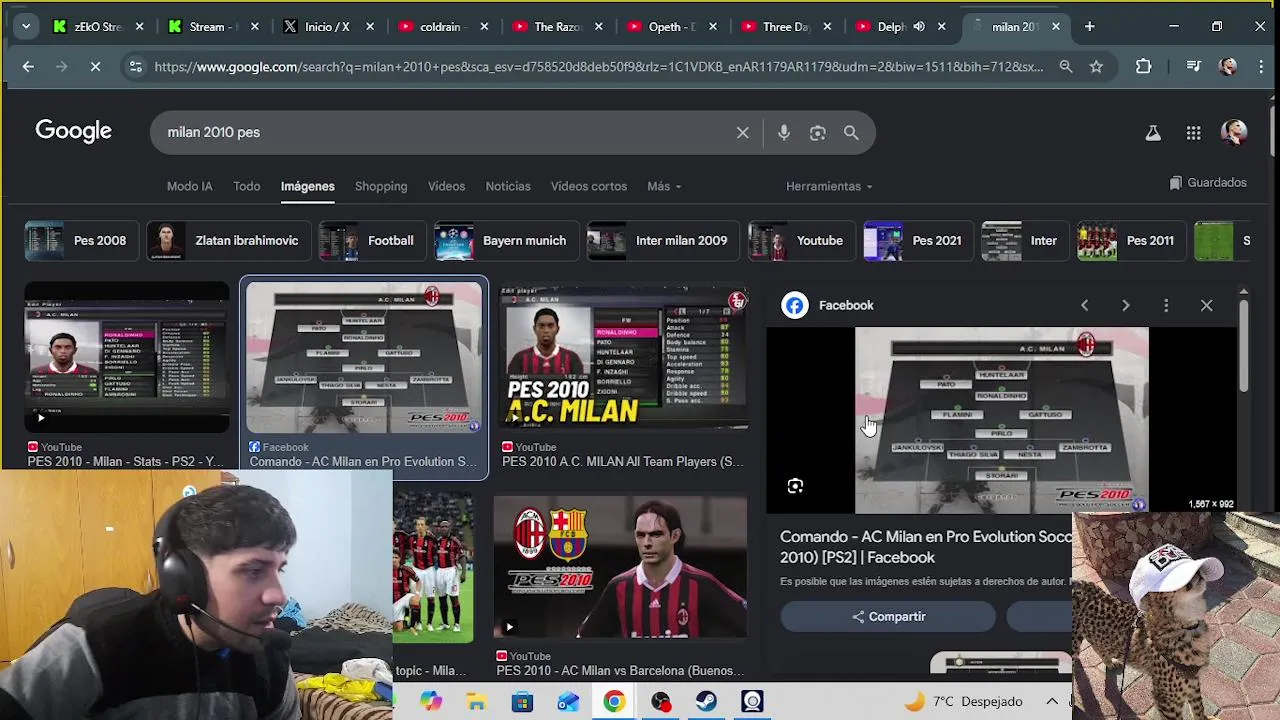Open Search Labs flask icon

click(1152, 132)
